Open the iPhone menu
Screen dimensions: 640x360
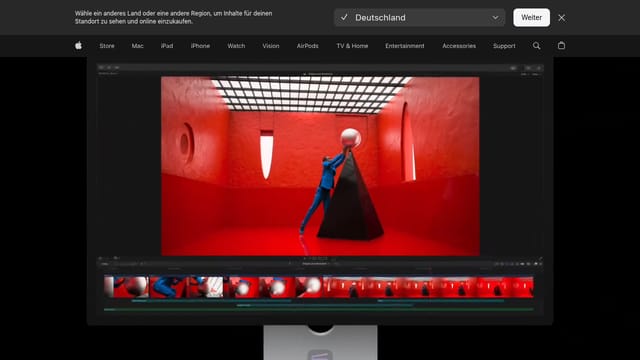tap(200, 46)
